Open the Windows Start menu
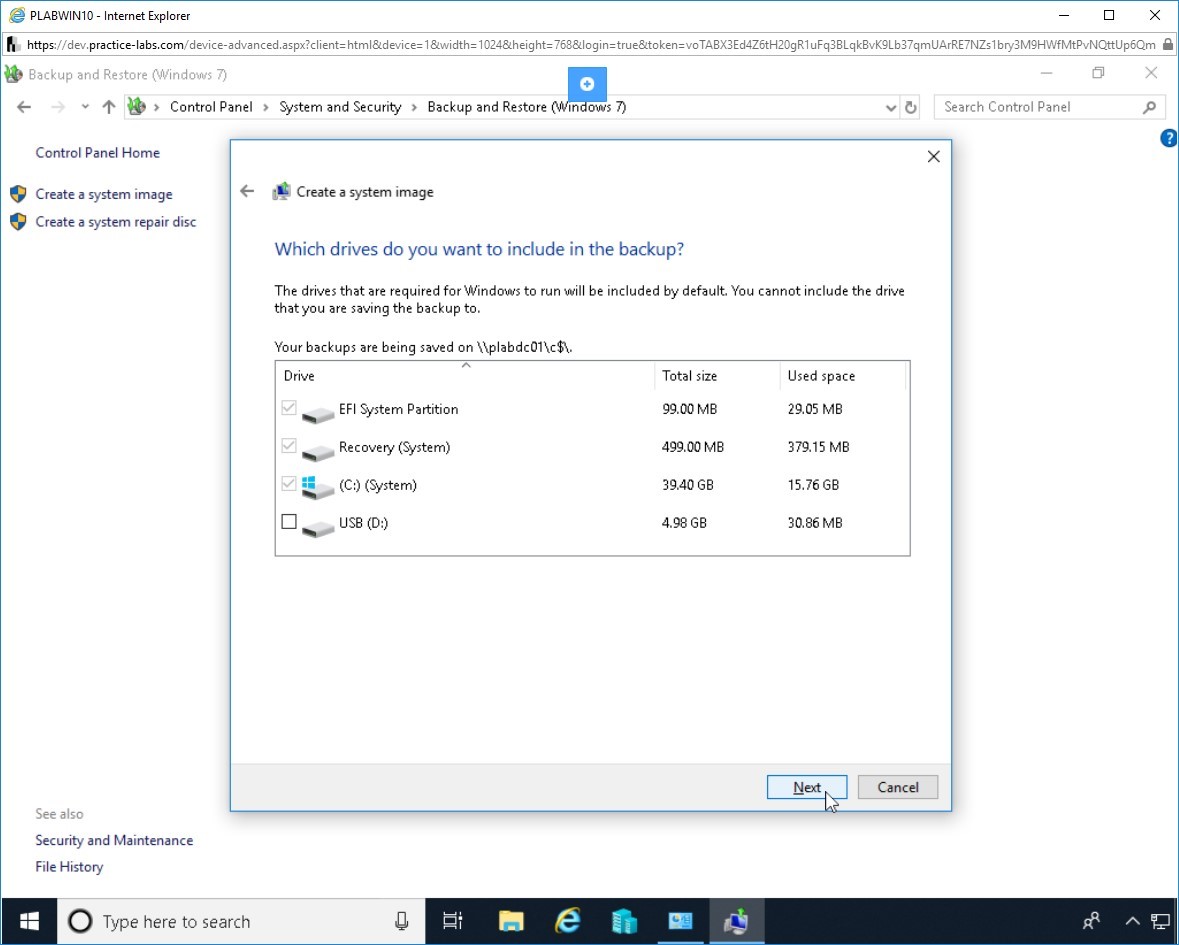The width and height of the screenshot is (1179, 945). (29, 921)
